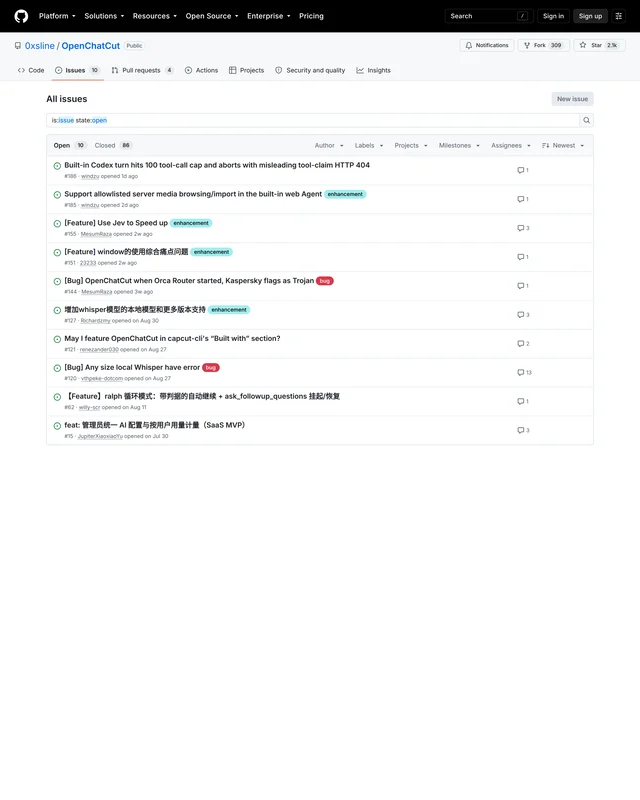Click the open-issue icon for capcut-cli Built with issue
The height and width of the screenshot is (800, 640).
57,339
